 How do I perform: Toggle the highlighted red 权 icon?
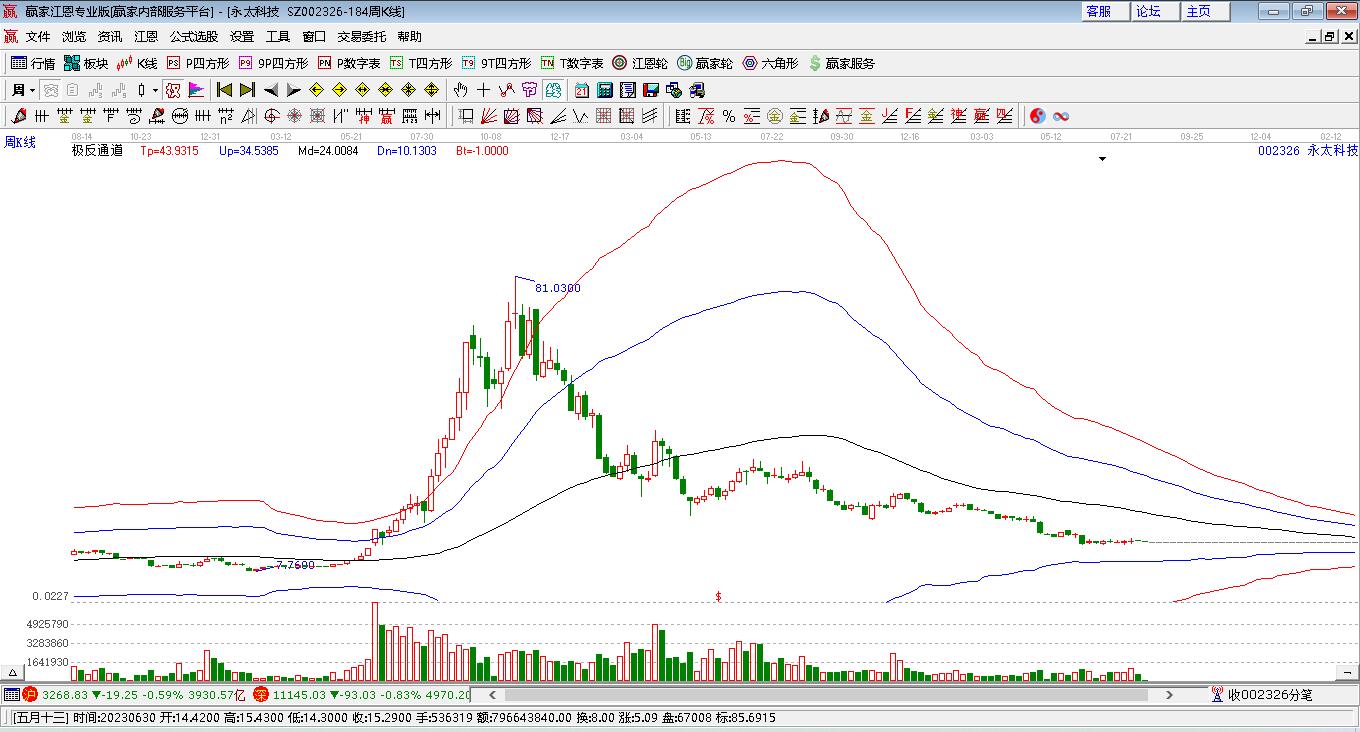pyautogui.click(x=173, y=90)
